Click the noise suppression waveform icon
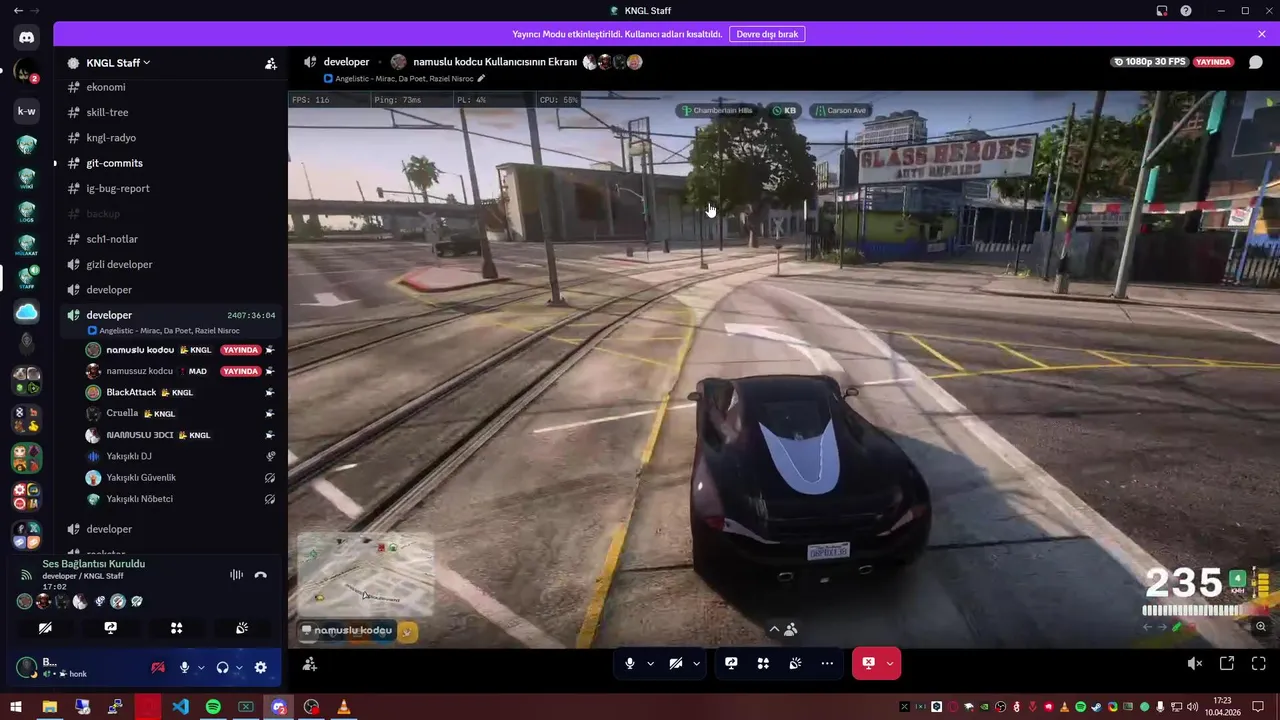The image size is (1280, 720). [236, 575]
